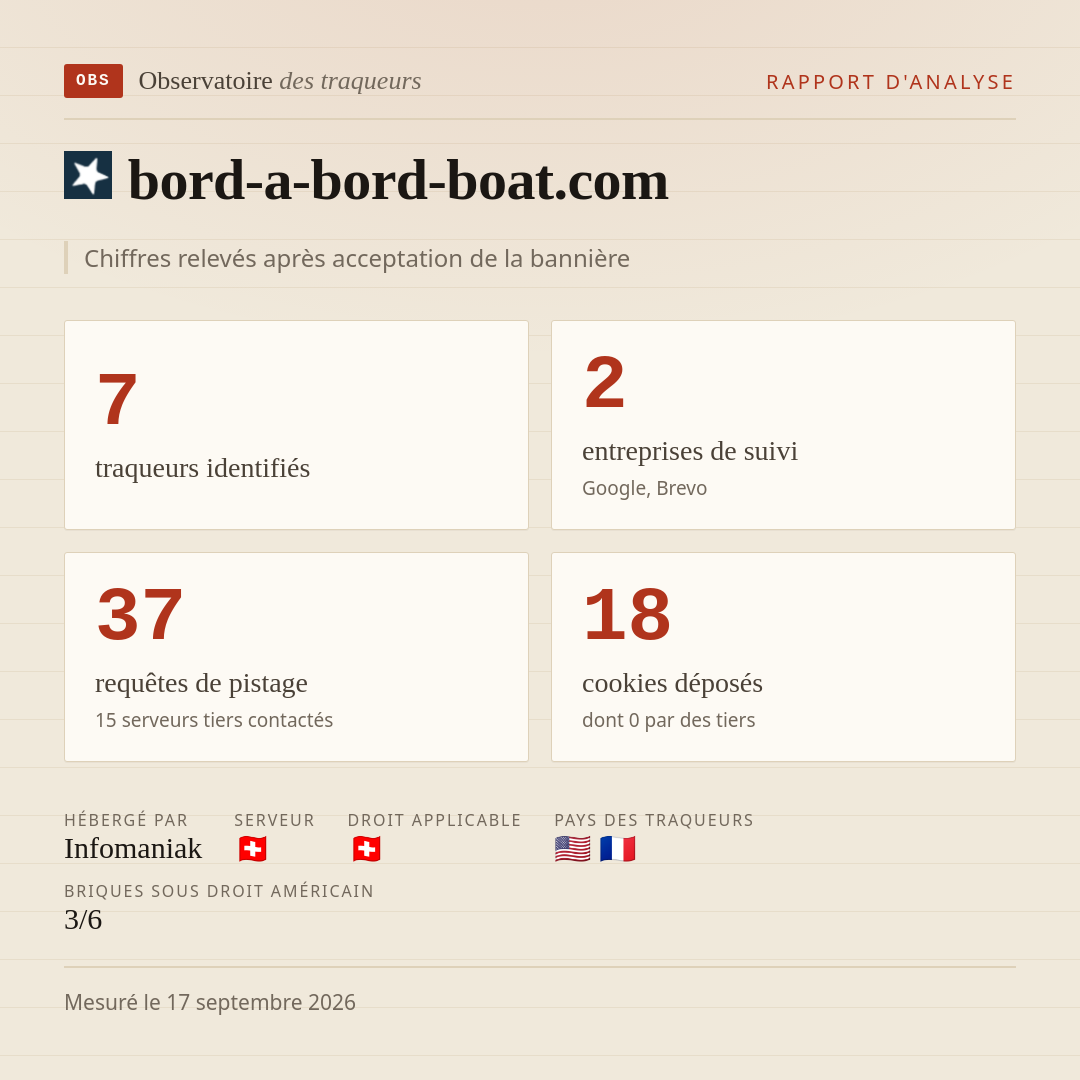Click the Pays des traqueurs label
1080x1080 pixels.
654,820
